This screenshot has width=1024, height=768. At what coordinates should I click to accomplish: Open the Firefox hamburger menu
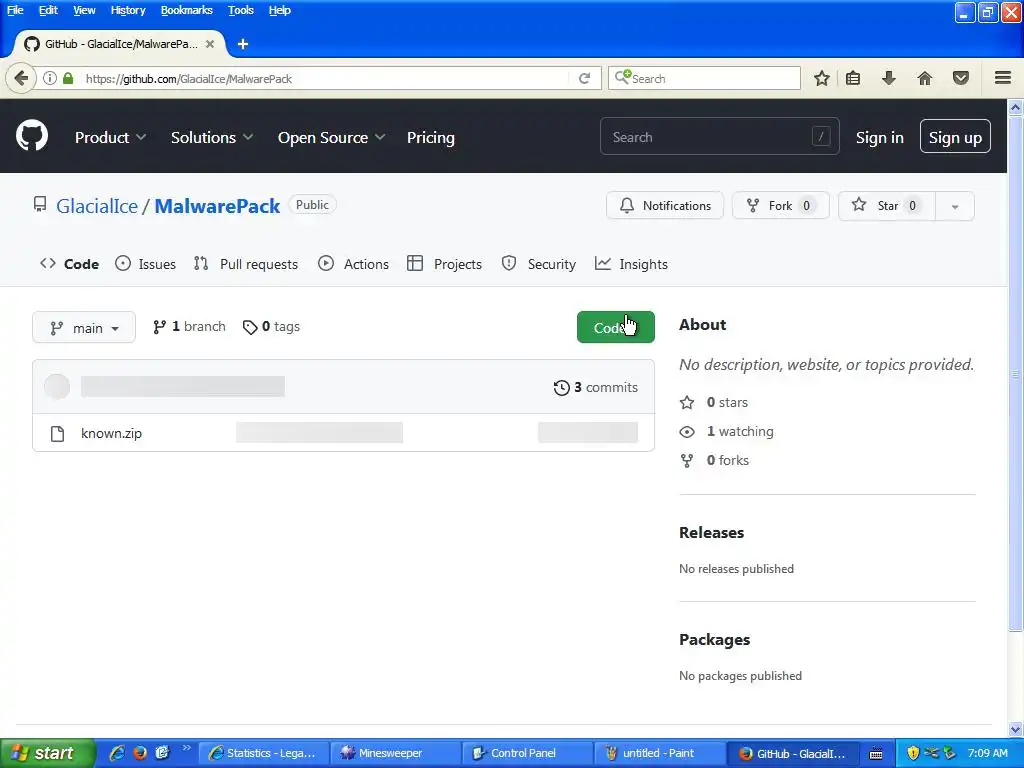[1003, 78]
